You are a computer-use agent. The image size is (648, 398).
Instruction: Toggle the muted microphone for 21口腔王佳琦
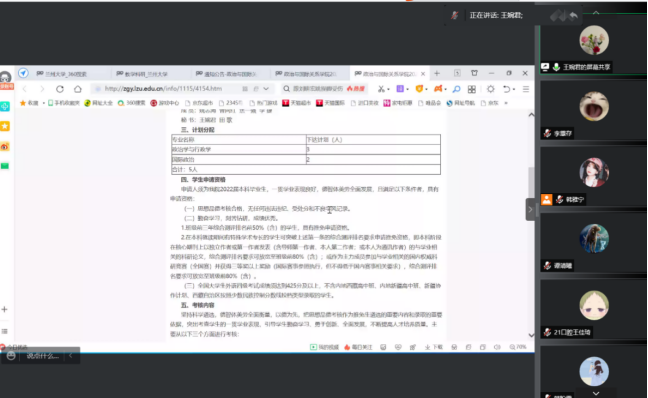(x=547, y=332)
